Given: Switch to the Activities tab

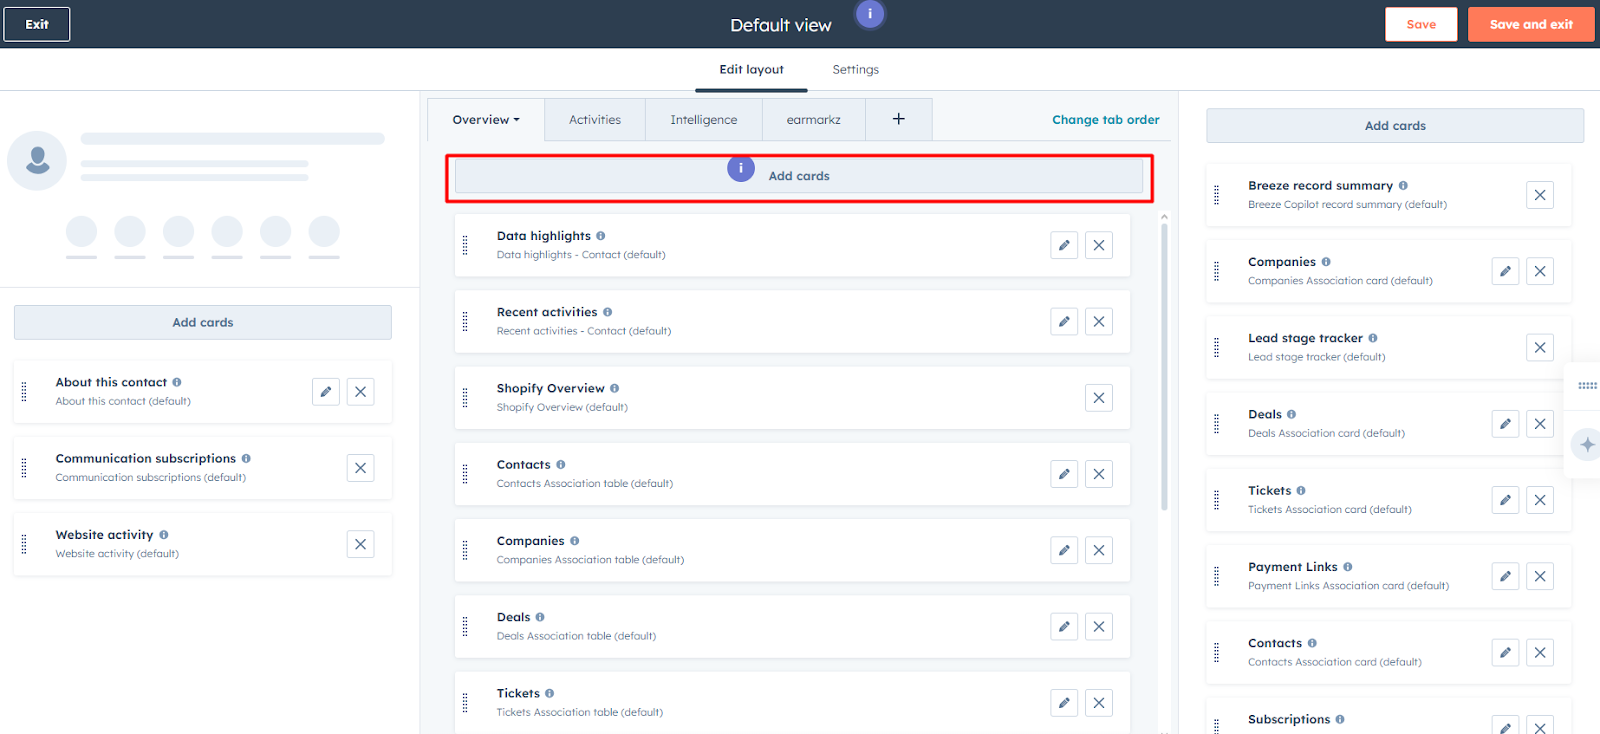Looking at the screenshot, I should click(594, 120).
